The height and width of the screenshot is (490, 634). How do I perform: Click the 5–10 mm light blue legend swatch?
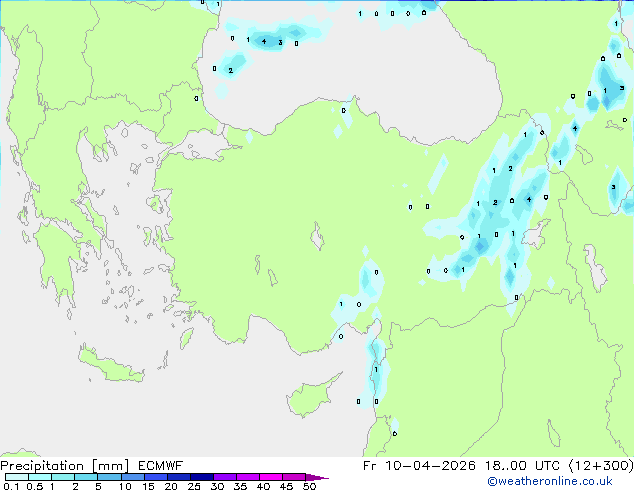click(109, 477)
